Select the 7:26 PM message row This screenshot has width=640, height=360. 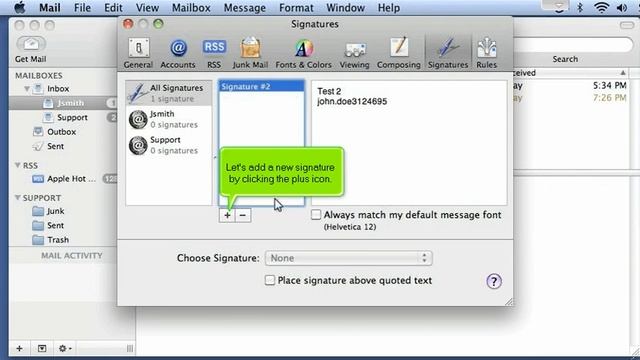tap(571, 98)
